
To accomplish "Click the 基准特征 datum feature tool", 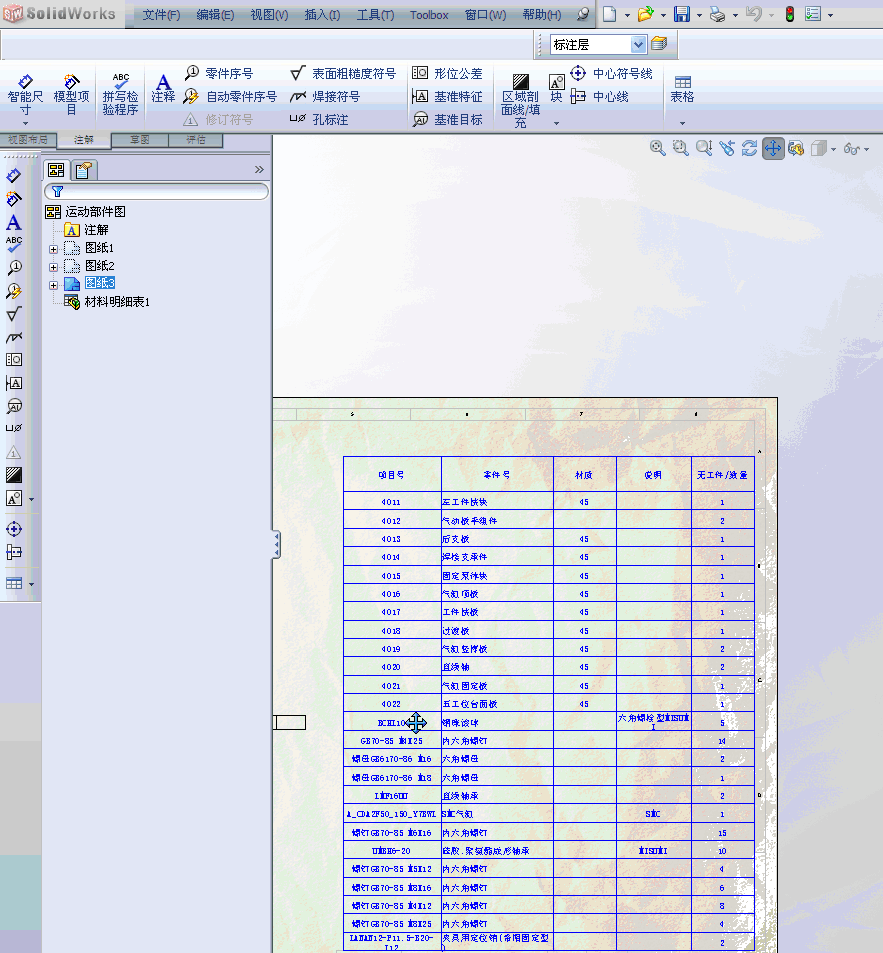I will 447,97.
